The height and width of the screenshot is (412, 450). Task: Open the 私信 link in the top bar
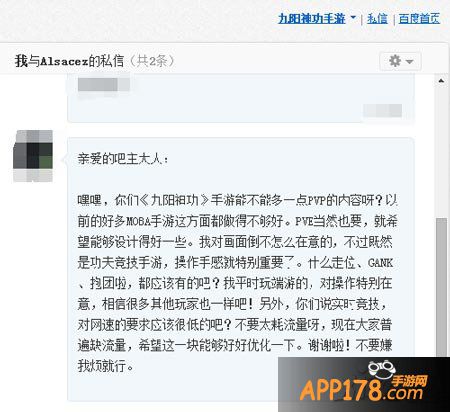click(x=377, y=19)
